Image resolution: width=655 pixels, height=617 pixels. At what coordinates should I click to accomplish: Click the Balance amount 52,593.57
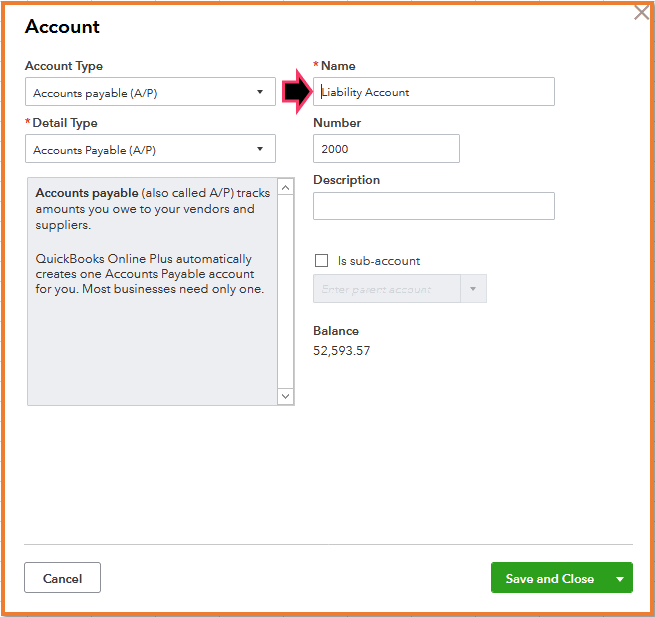[x=341, y=351]
